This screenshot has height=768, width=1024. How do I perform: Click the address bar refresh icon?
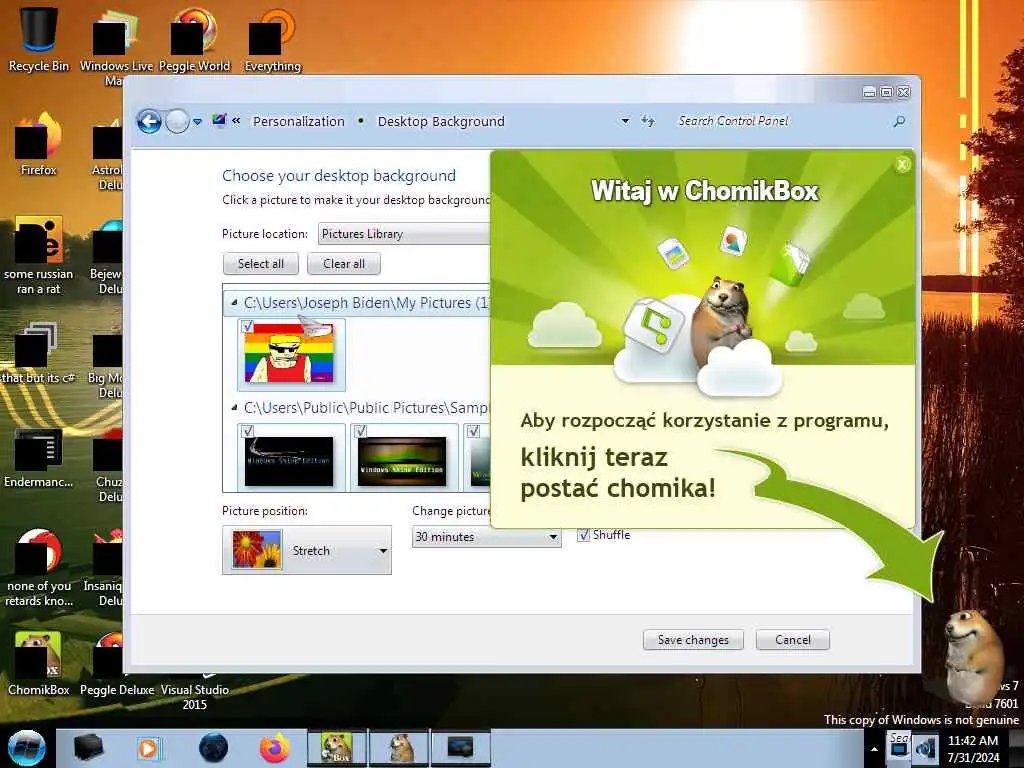[x=647, y=121]
